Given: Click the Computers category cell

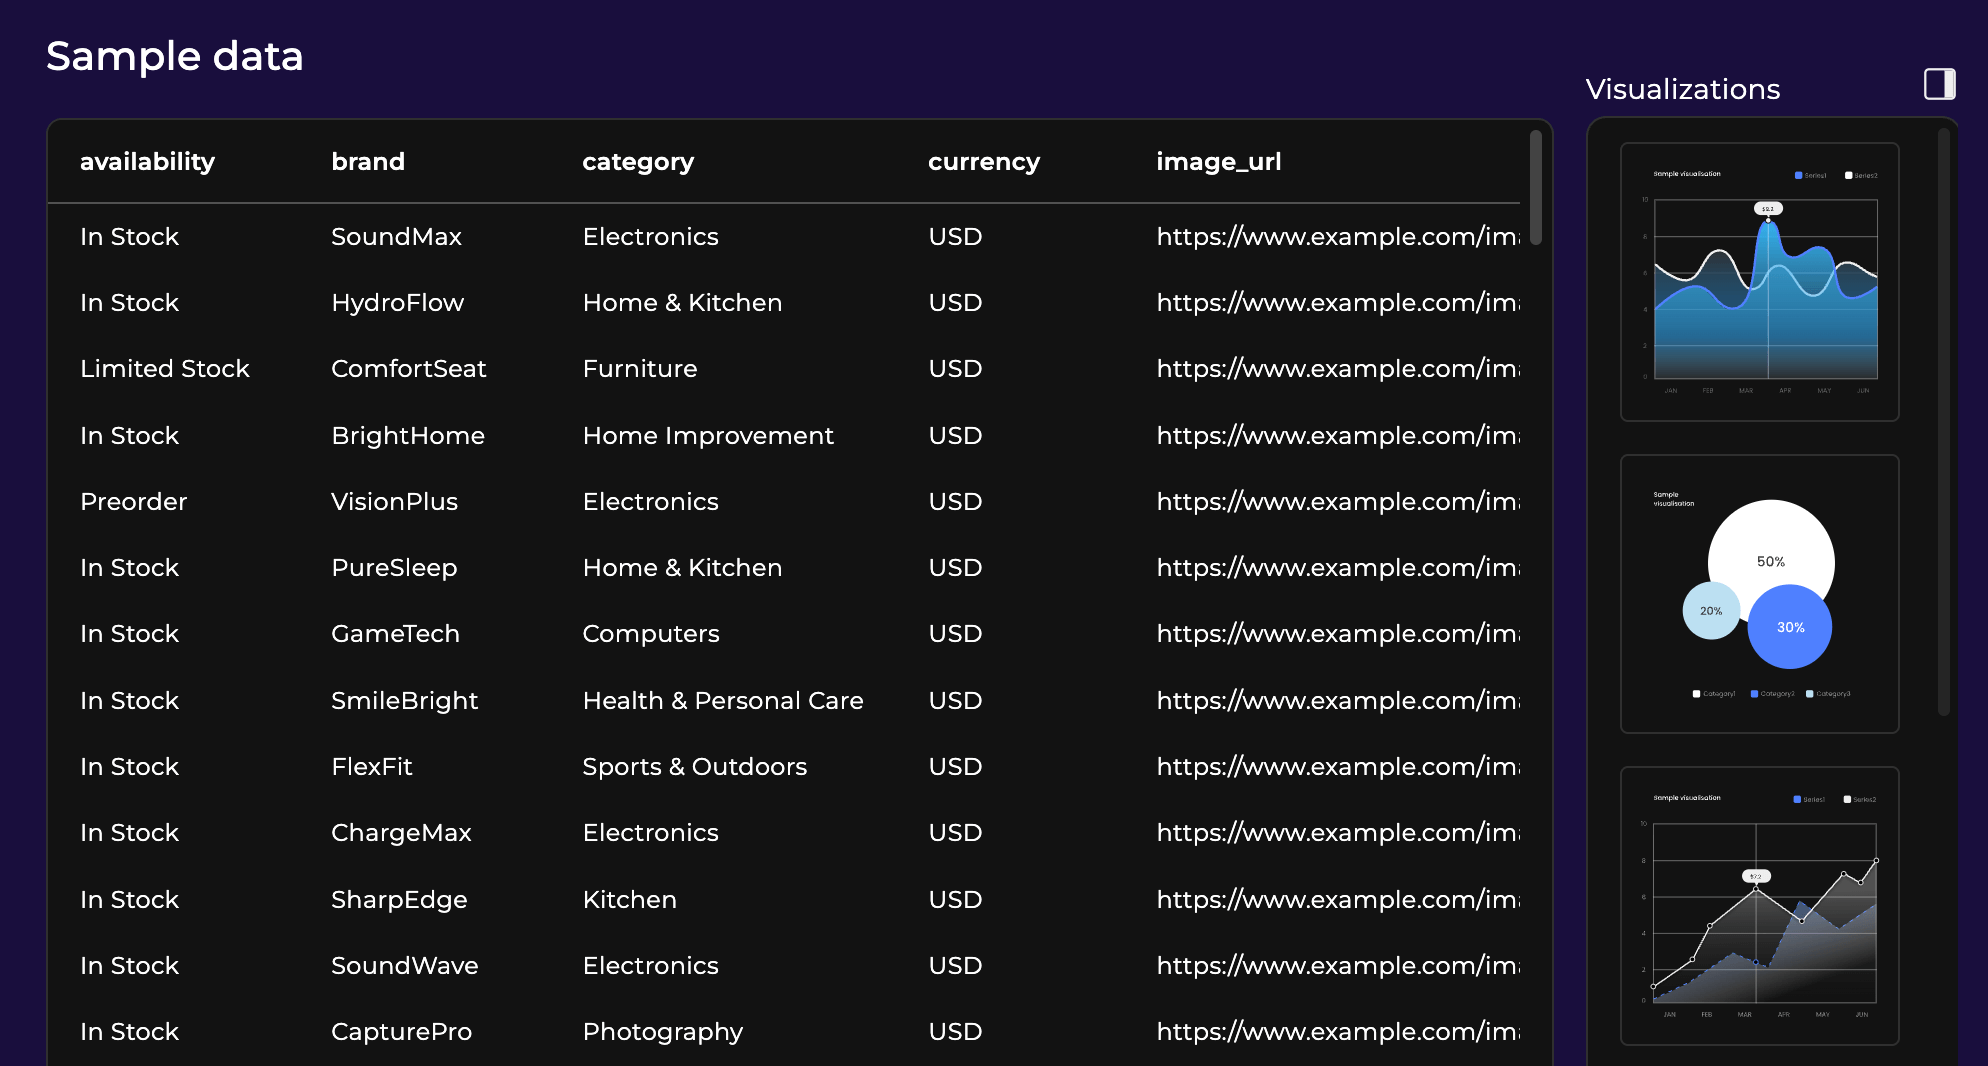Looking at the screenshot, I should [x=651, y=634].
